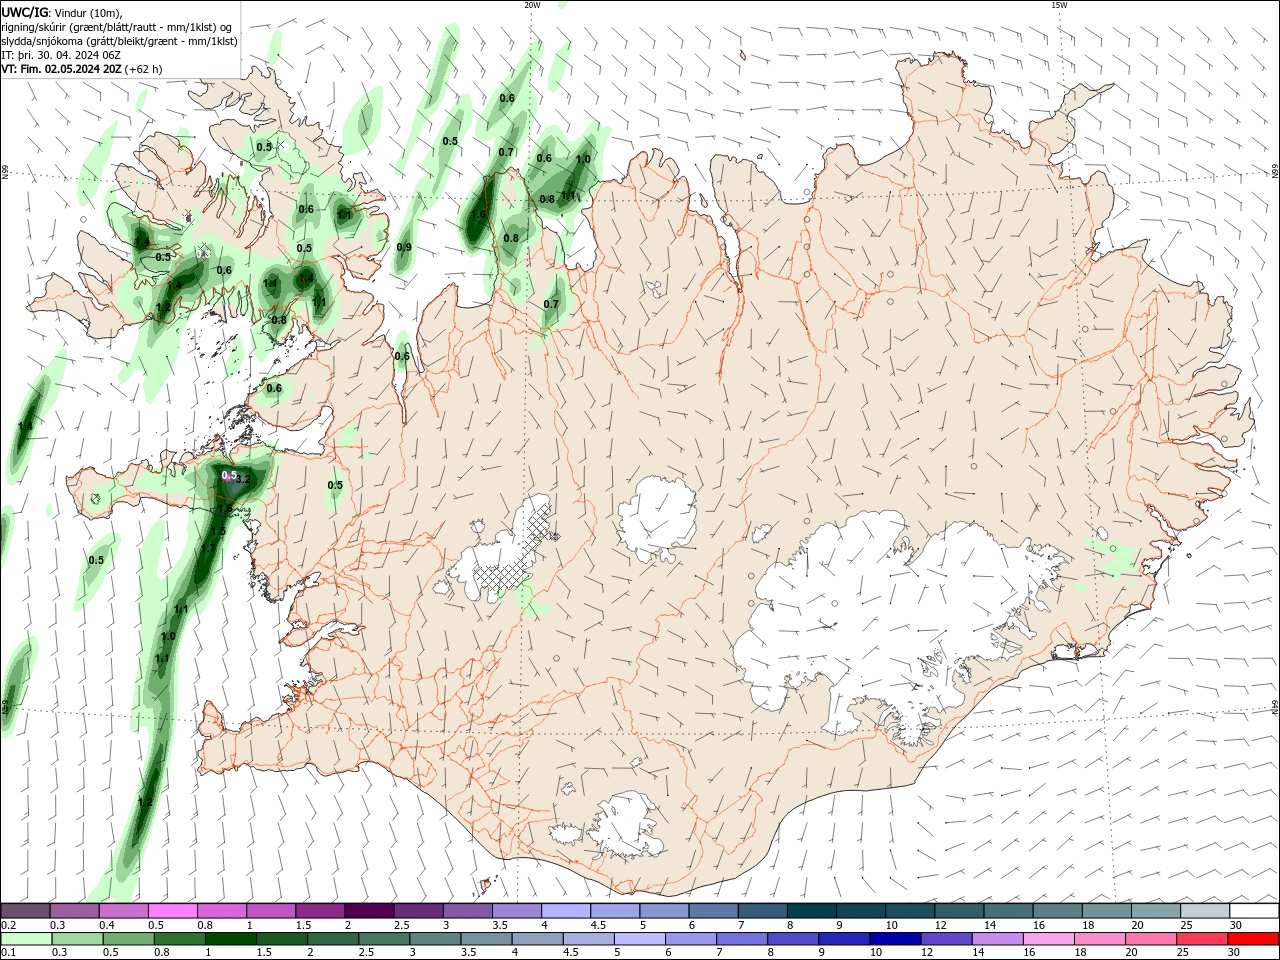
Task: Choose the lavender 4 swatch in upper legend row
Action: 566,911
